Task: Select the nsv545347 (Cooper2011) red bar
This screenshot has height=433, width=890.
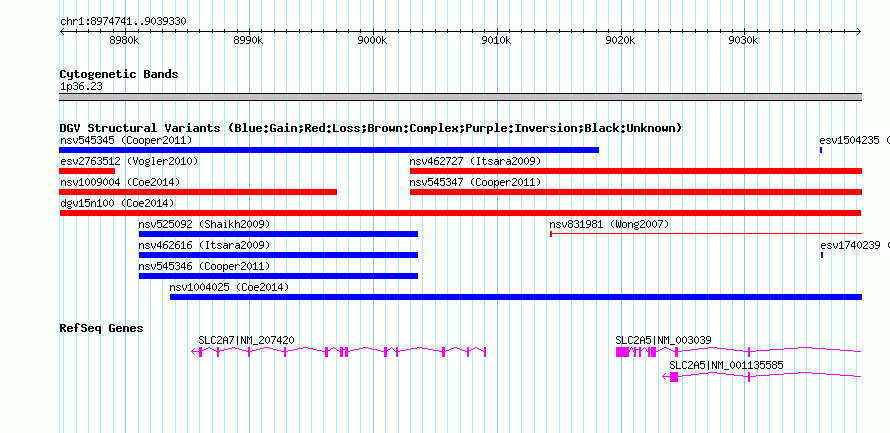Action: [x=636, y=192]
